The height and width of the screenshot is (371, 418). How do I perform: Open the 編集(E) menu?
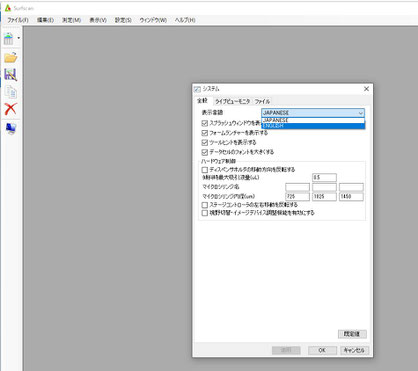(45, 20)
